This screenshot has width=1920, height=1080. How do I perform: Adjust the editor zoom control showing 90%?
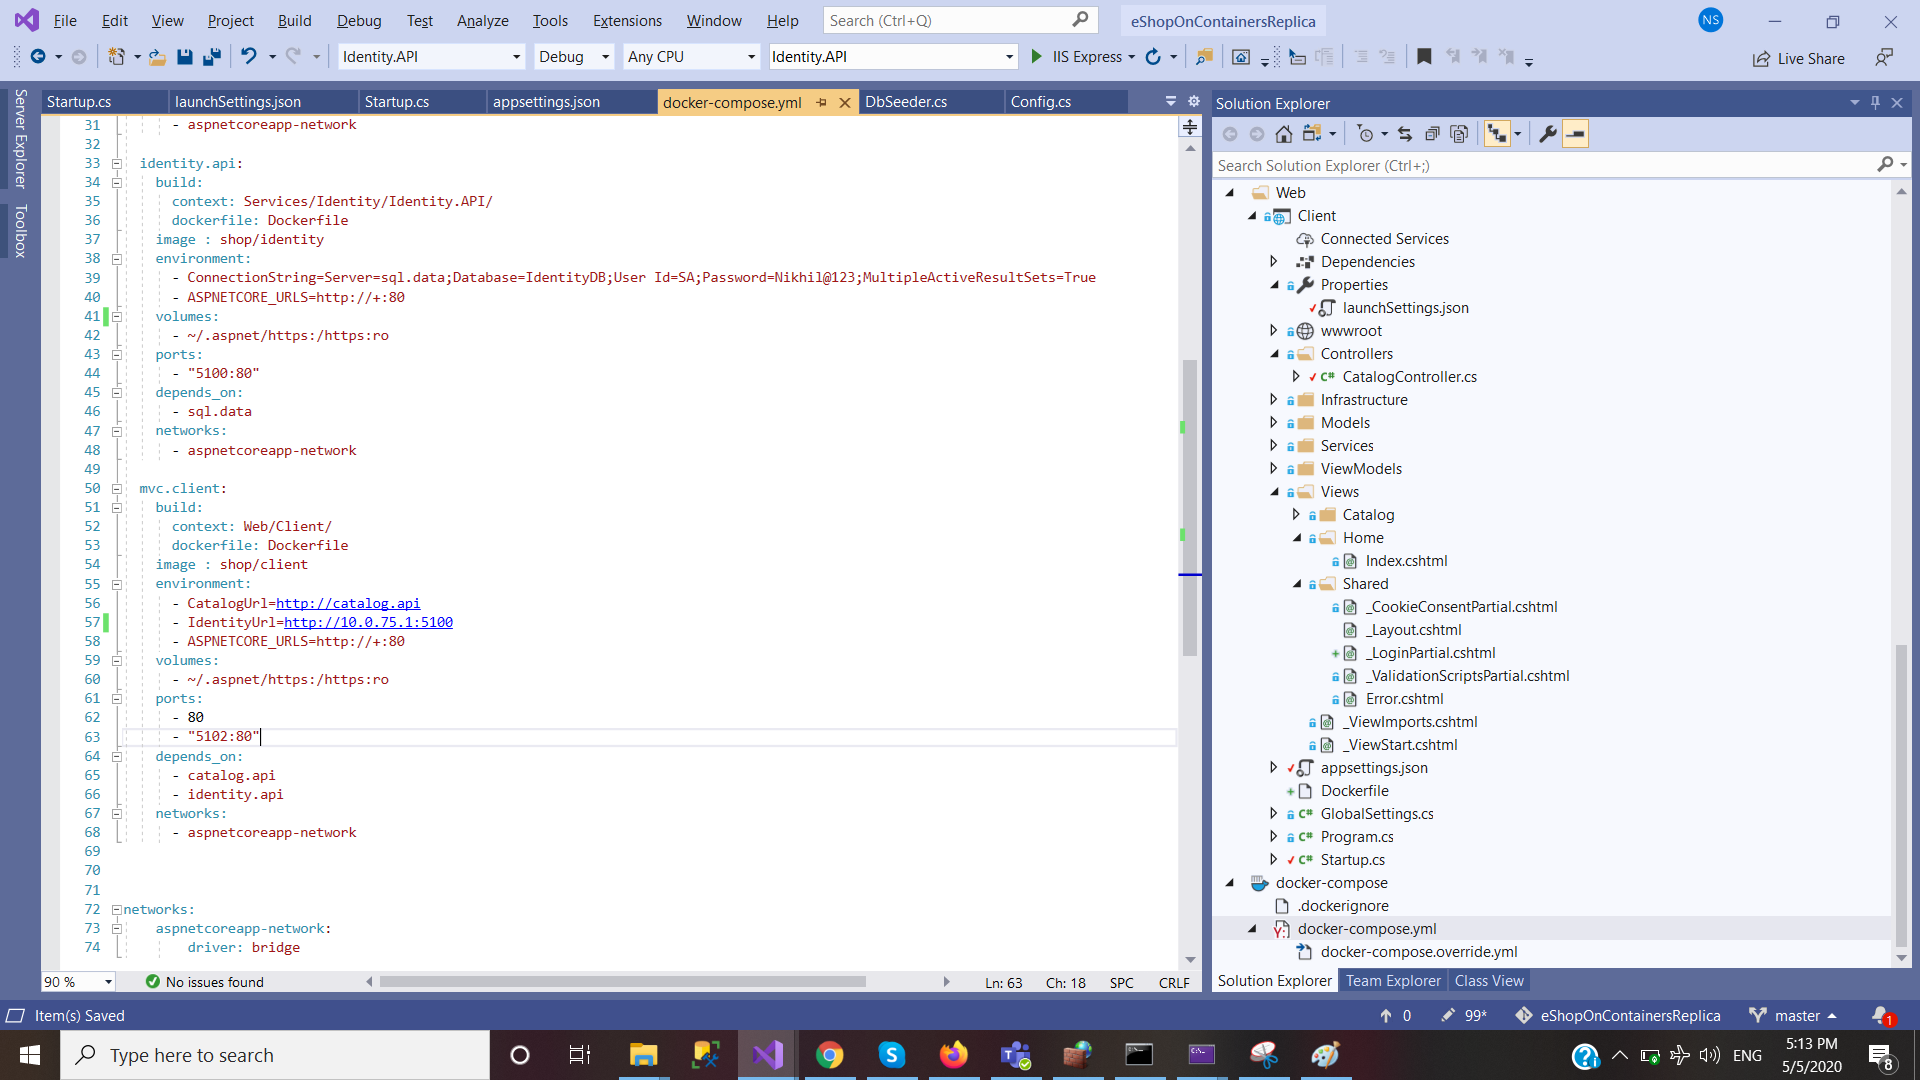tap(77, 982)
